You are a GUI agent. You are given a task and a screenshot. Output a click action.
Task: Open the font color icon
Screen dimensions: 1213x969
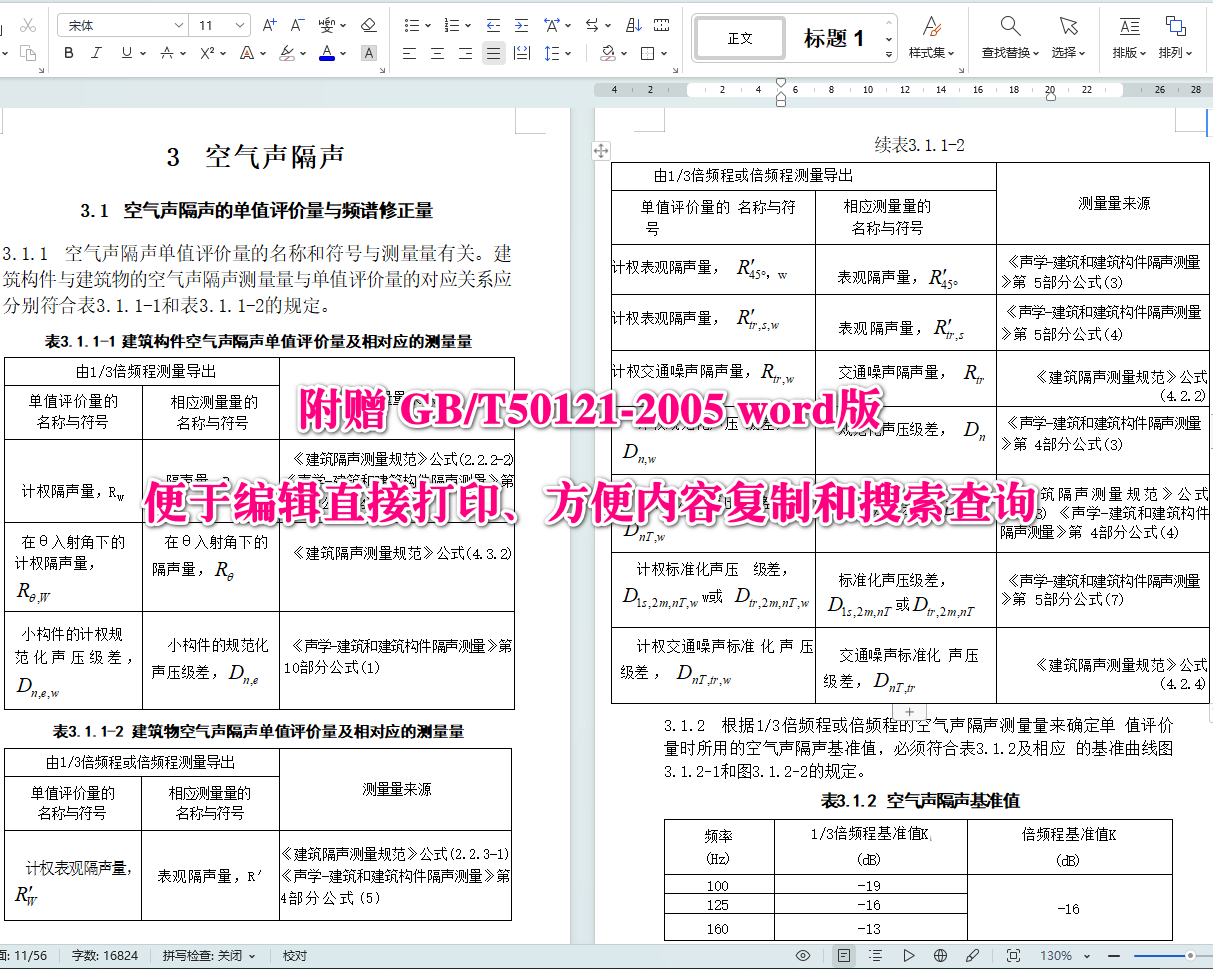(327, 54)
